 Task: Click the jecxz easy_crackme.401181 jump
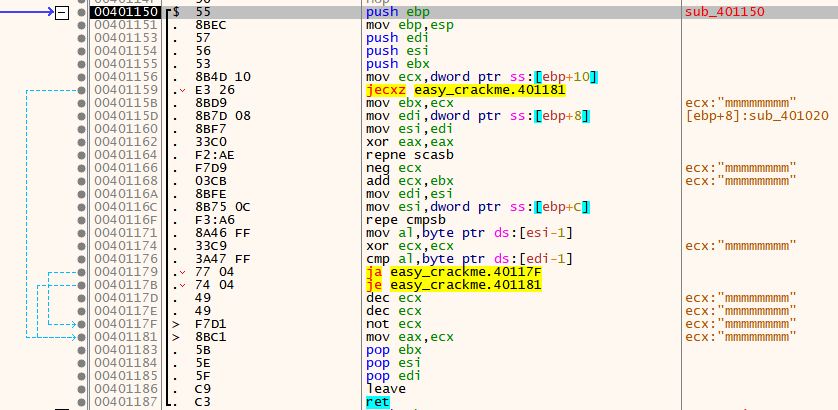pyautogui.click(x=466, y=90)
